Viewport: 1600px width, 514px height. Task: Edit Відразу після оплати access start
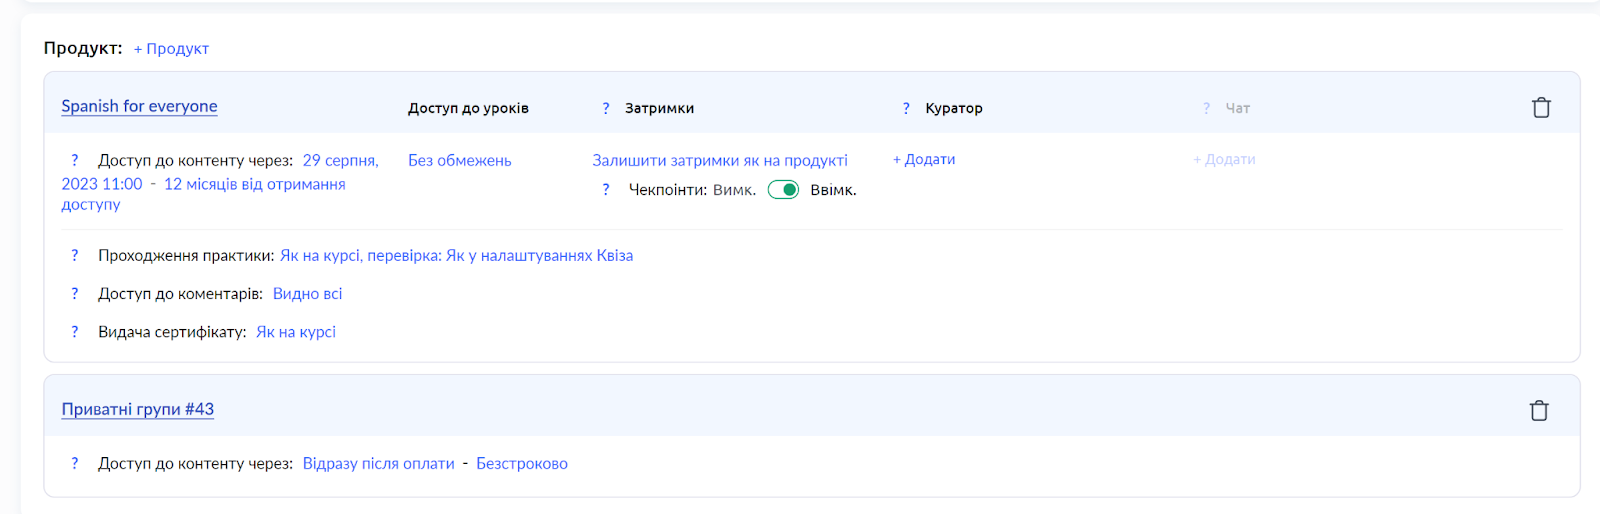pos(379,464)
